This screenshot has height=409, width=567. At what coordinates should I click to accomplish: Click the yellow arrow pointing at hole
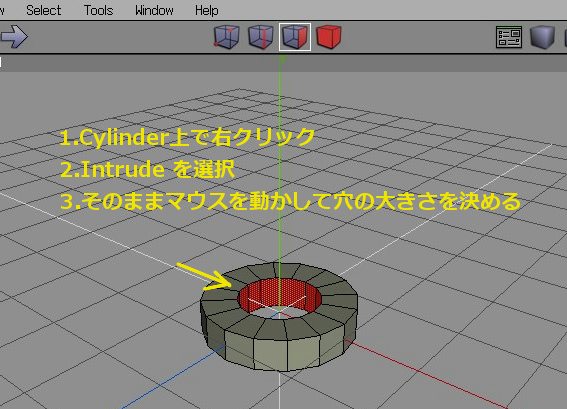[204, 277]
